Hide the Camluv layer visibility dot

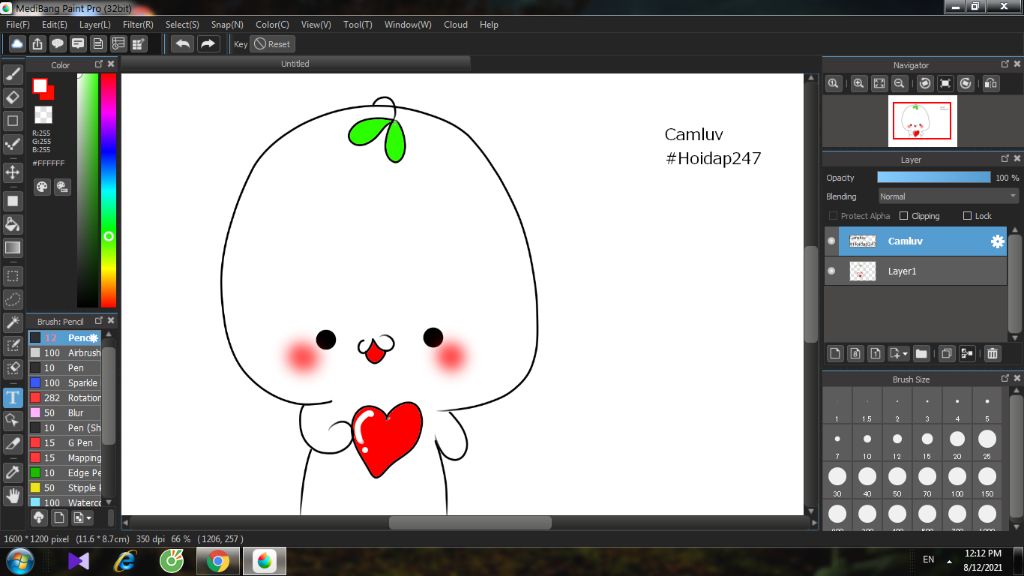[831, 241]
